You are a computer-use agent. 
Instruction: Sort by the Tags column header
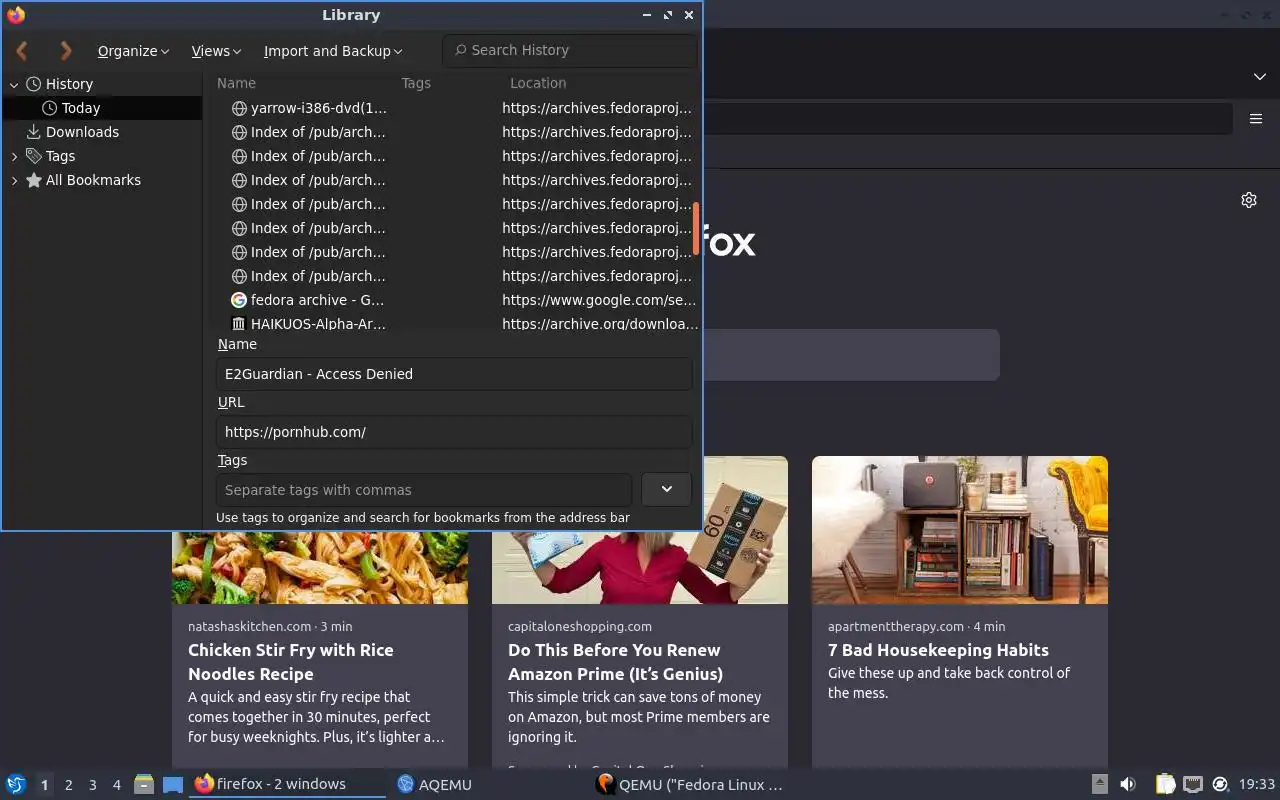416,83
